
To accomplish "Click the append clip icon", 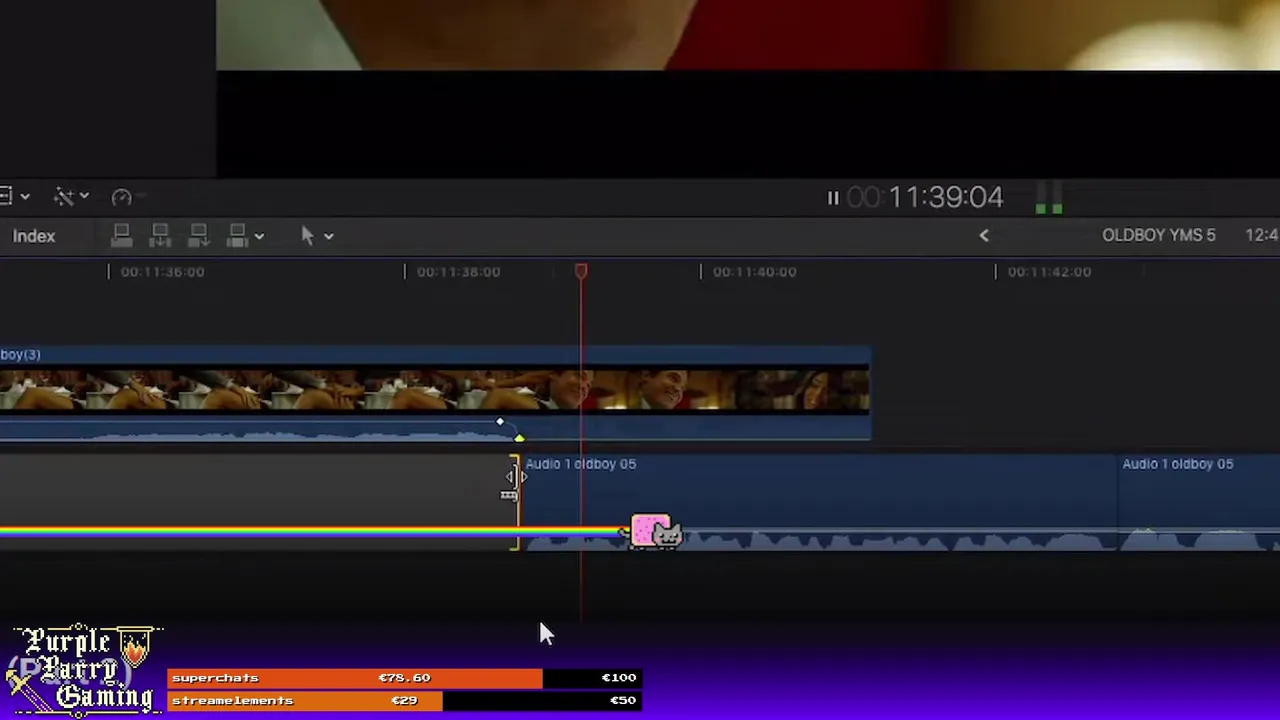I will [198, 236].
